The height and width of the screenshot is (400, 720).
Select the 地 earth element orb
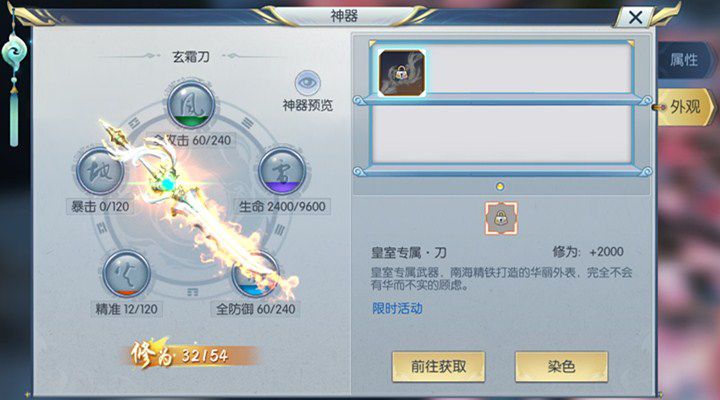coord(100,171)
